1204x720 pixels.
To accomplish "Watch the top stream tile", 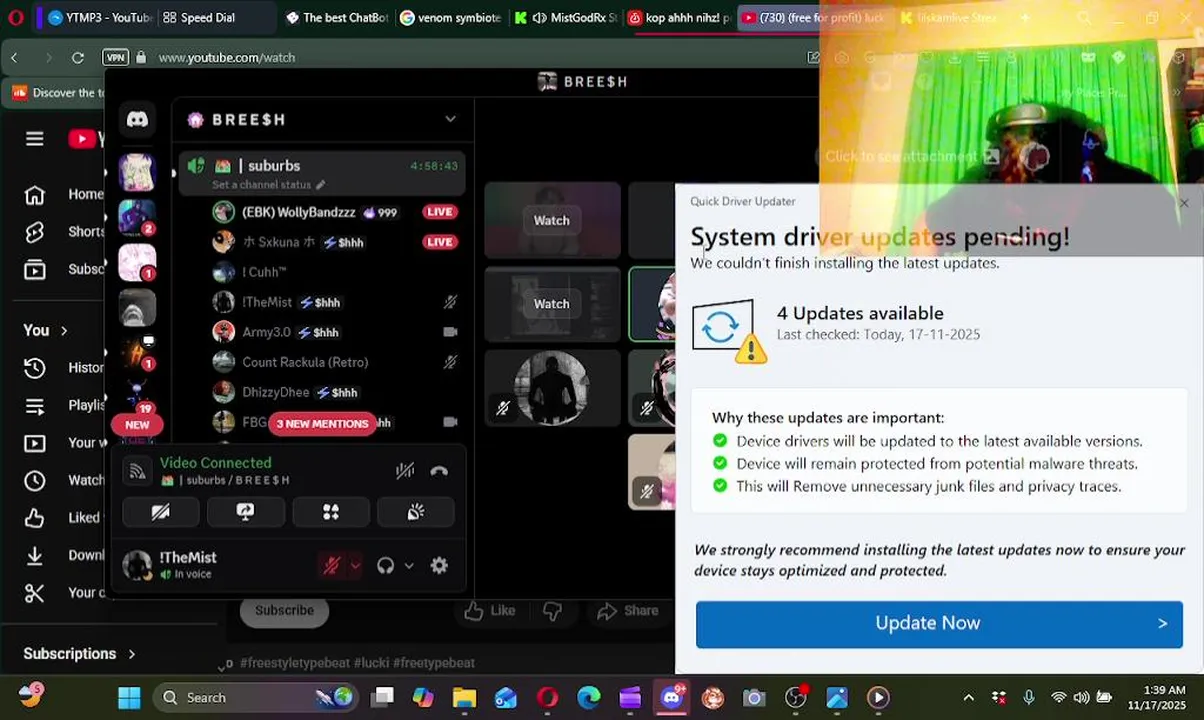I will coord(551,221).
